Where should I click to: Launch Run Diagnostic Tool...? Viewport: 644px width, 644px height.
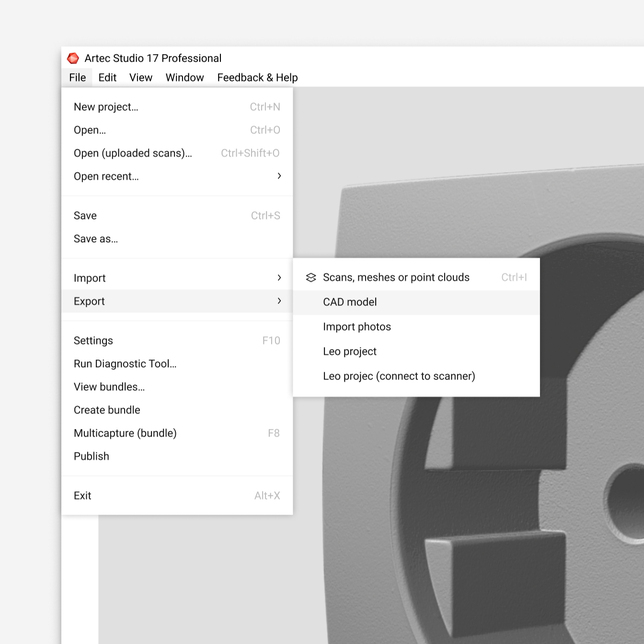tap(177, 363)
